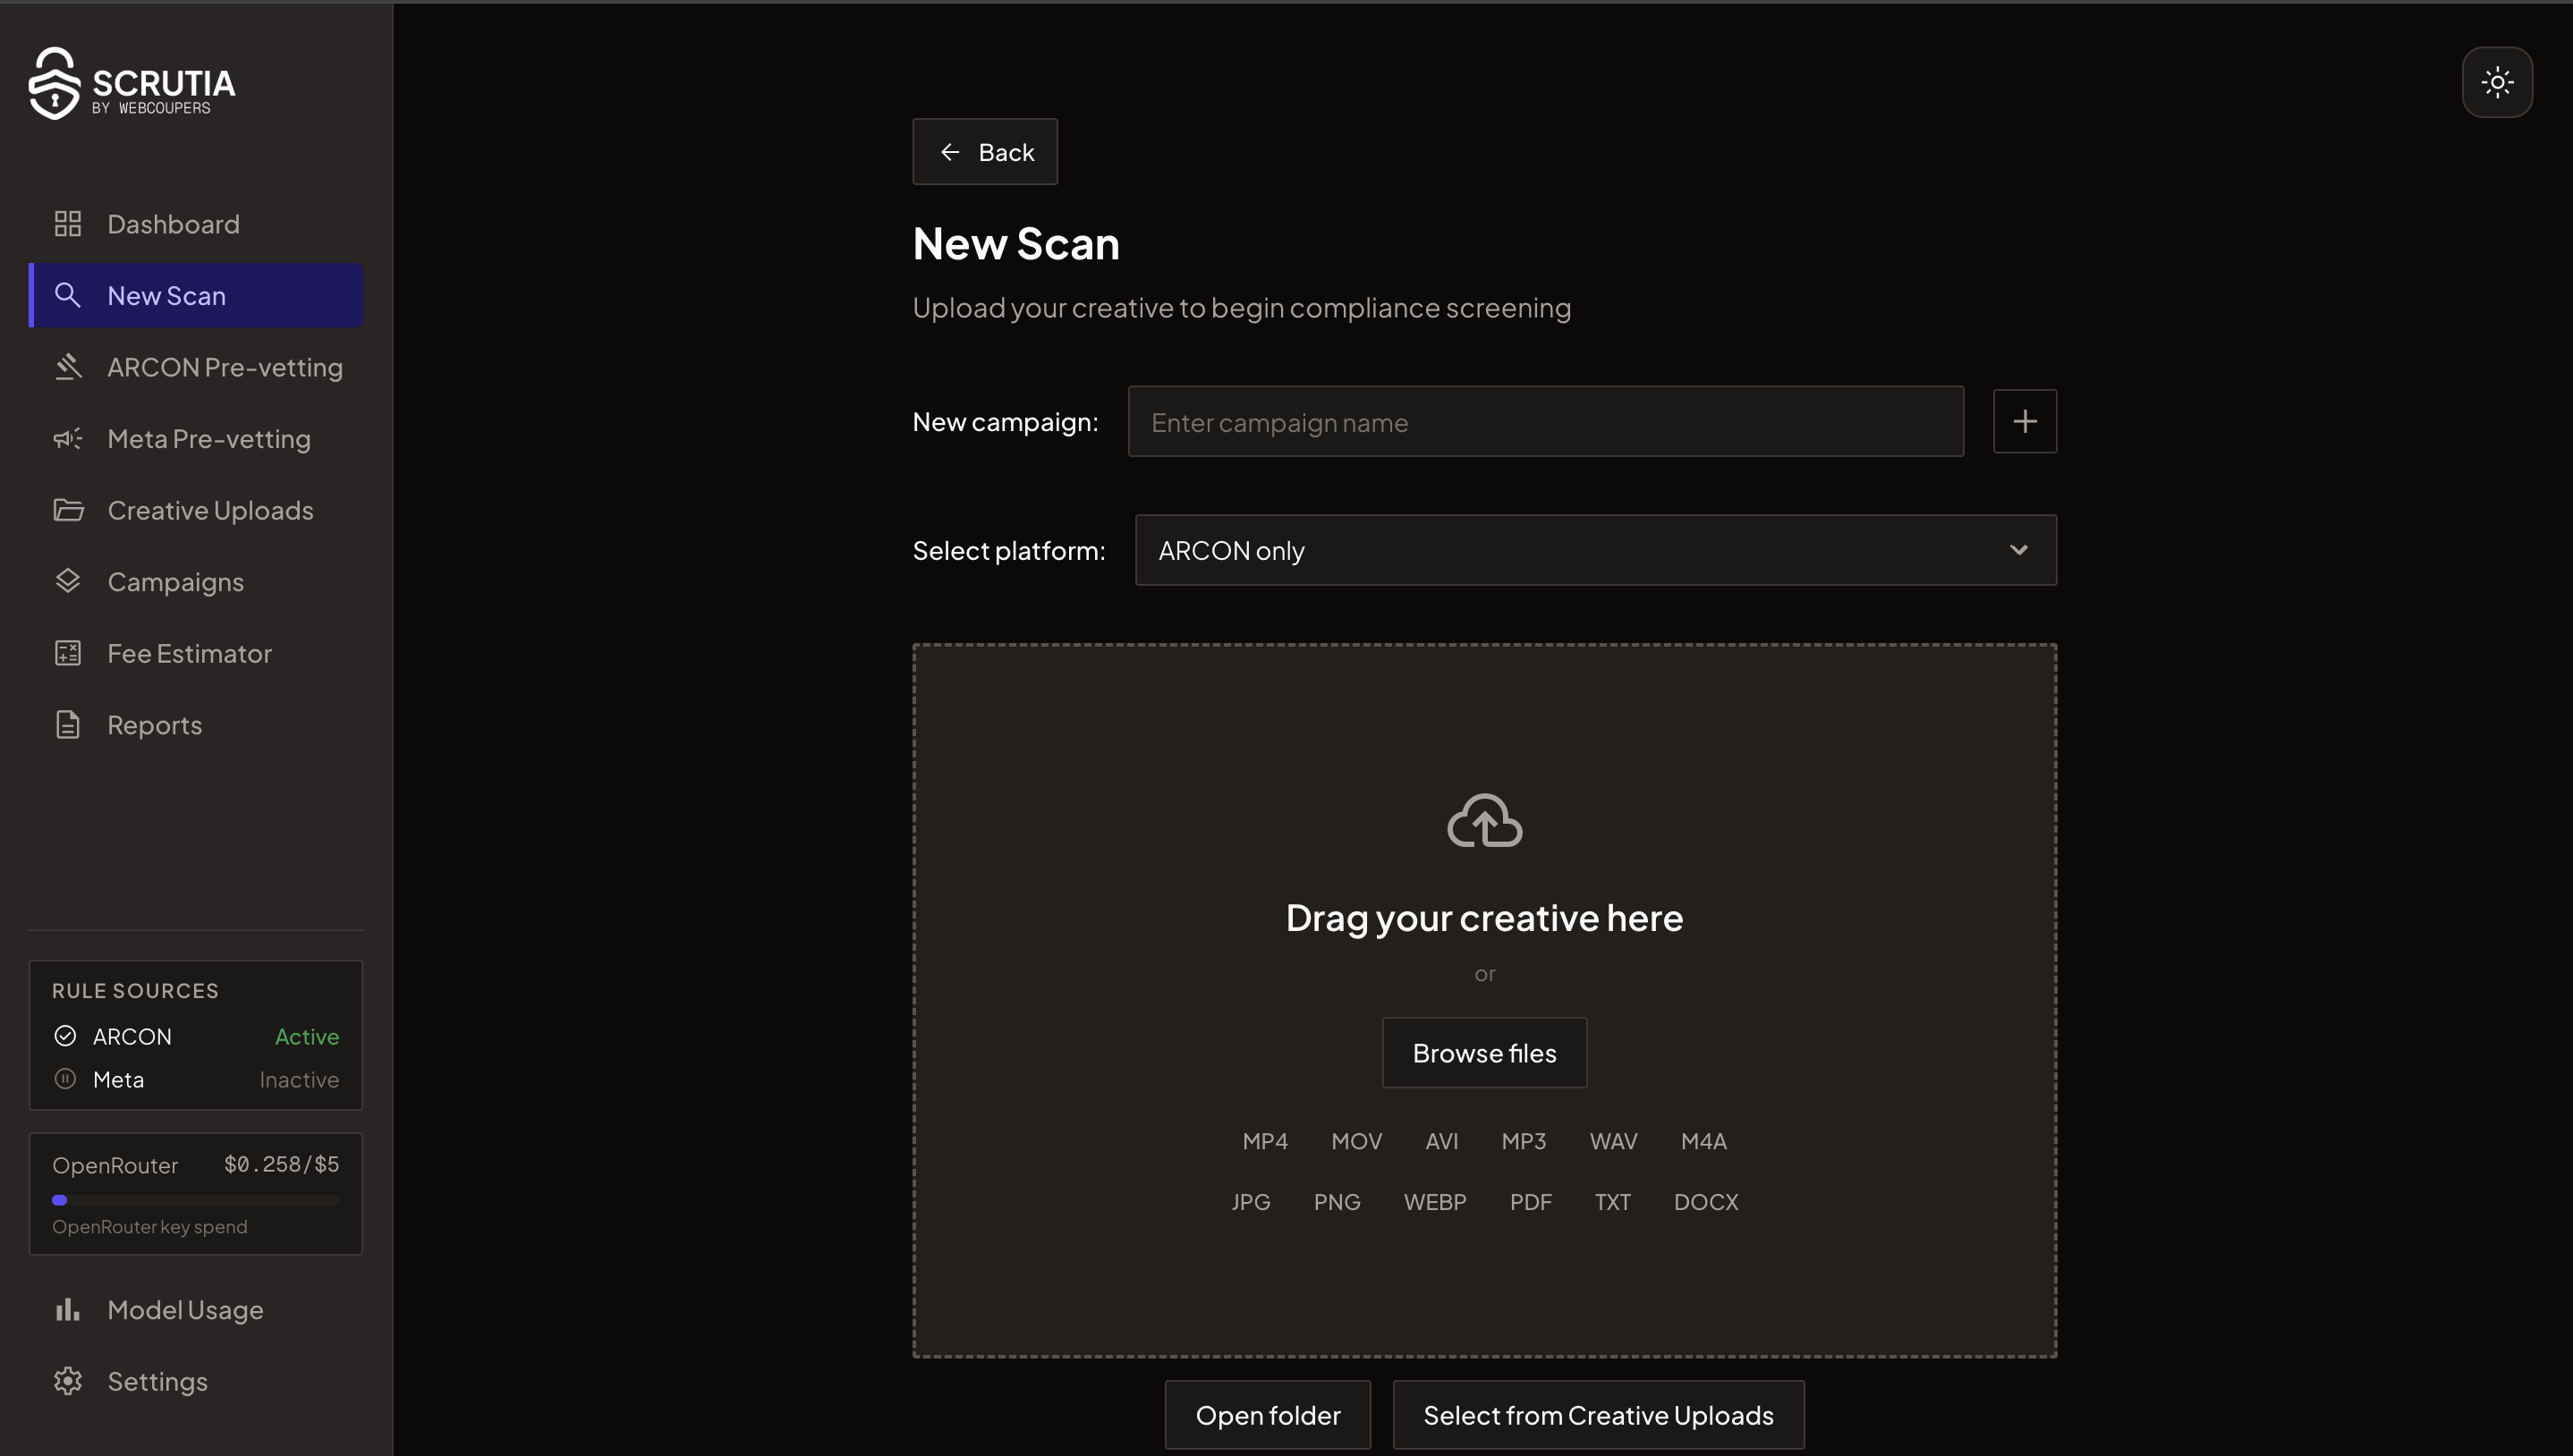Click the ARCON active checkmark icon

(x=65, y=1036)
